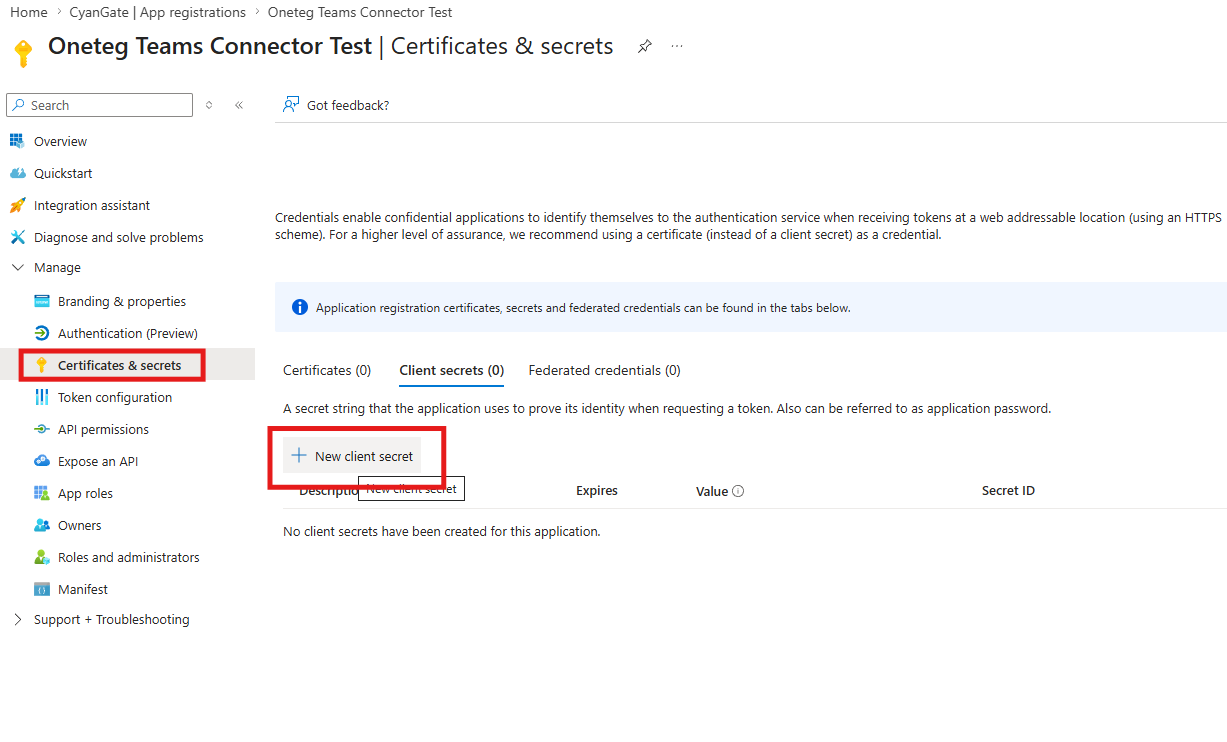The height and width of the screenshot is (742, 1227).
Task: Click in the sidebar Search field
Action: (100, 105)
